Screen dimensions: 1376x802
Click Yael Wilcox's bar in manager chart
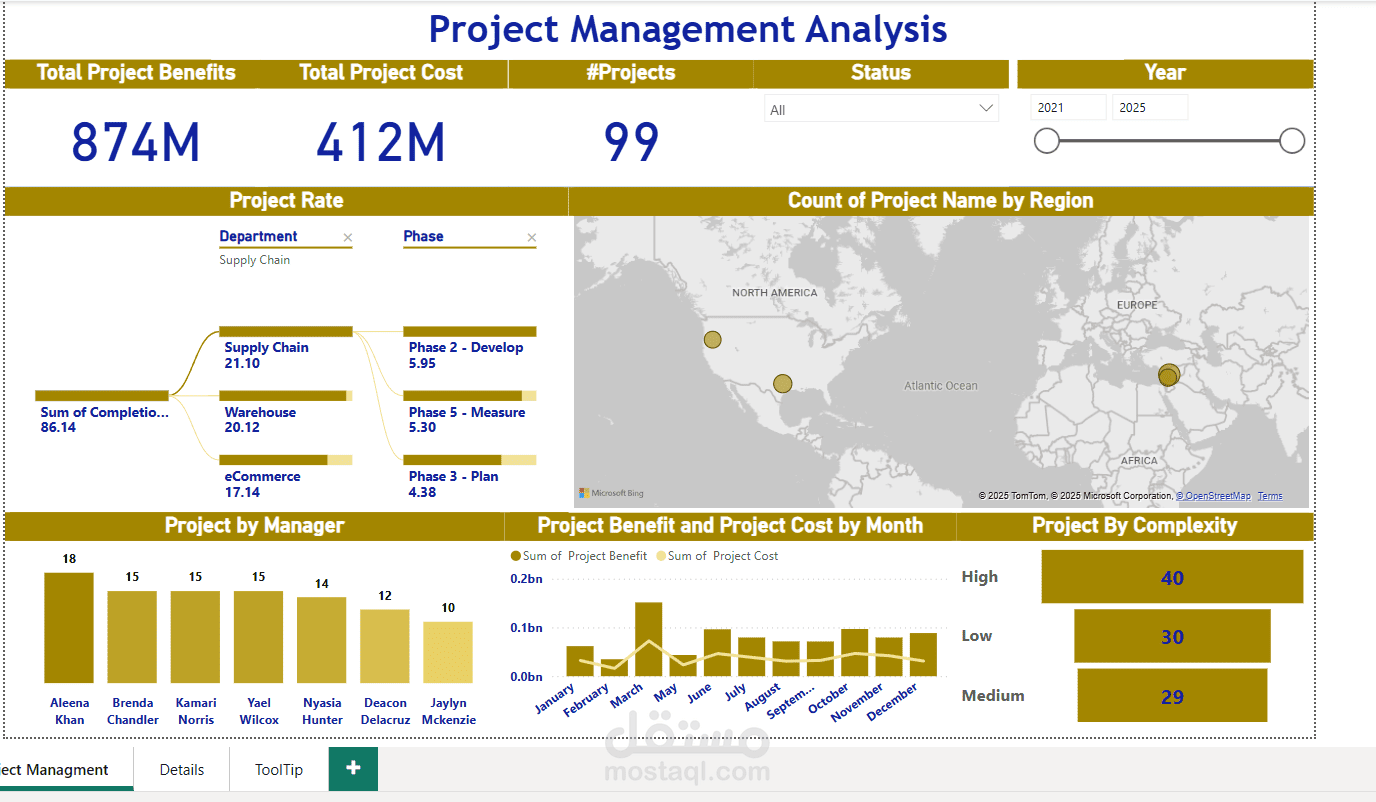259,637
